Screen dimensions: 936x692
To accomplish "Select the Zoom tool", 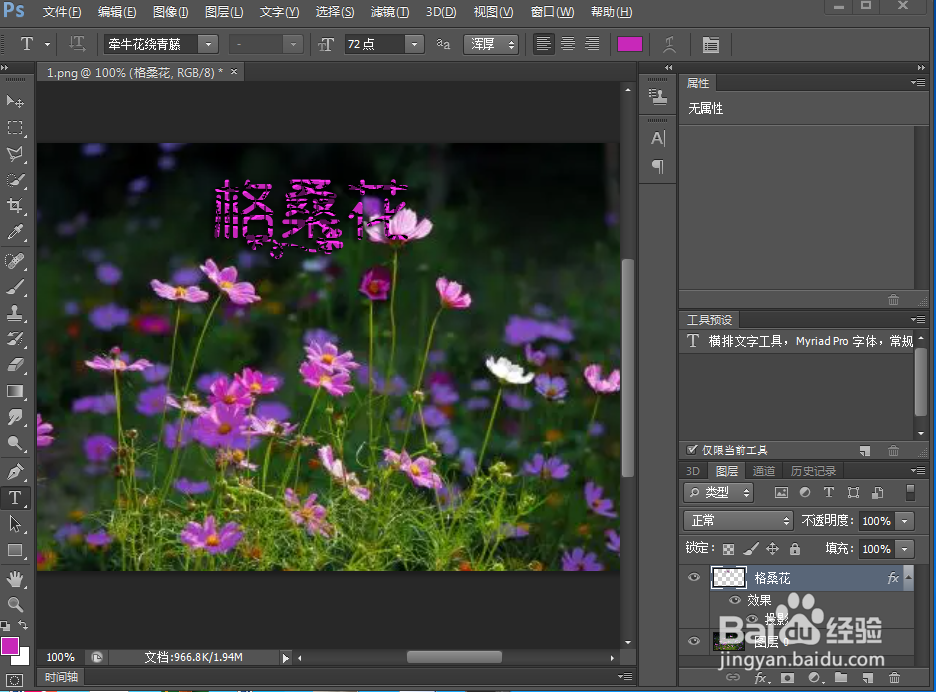I will (x=15, y=604).
